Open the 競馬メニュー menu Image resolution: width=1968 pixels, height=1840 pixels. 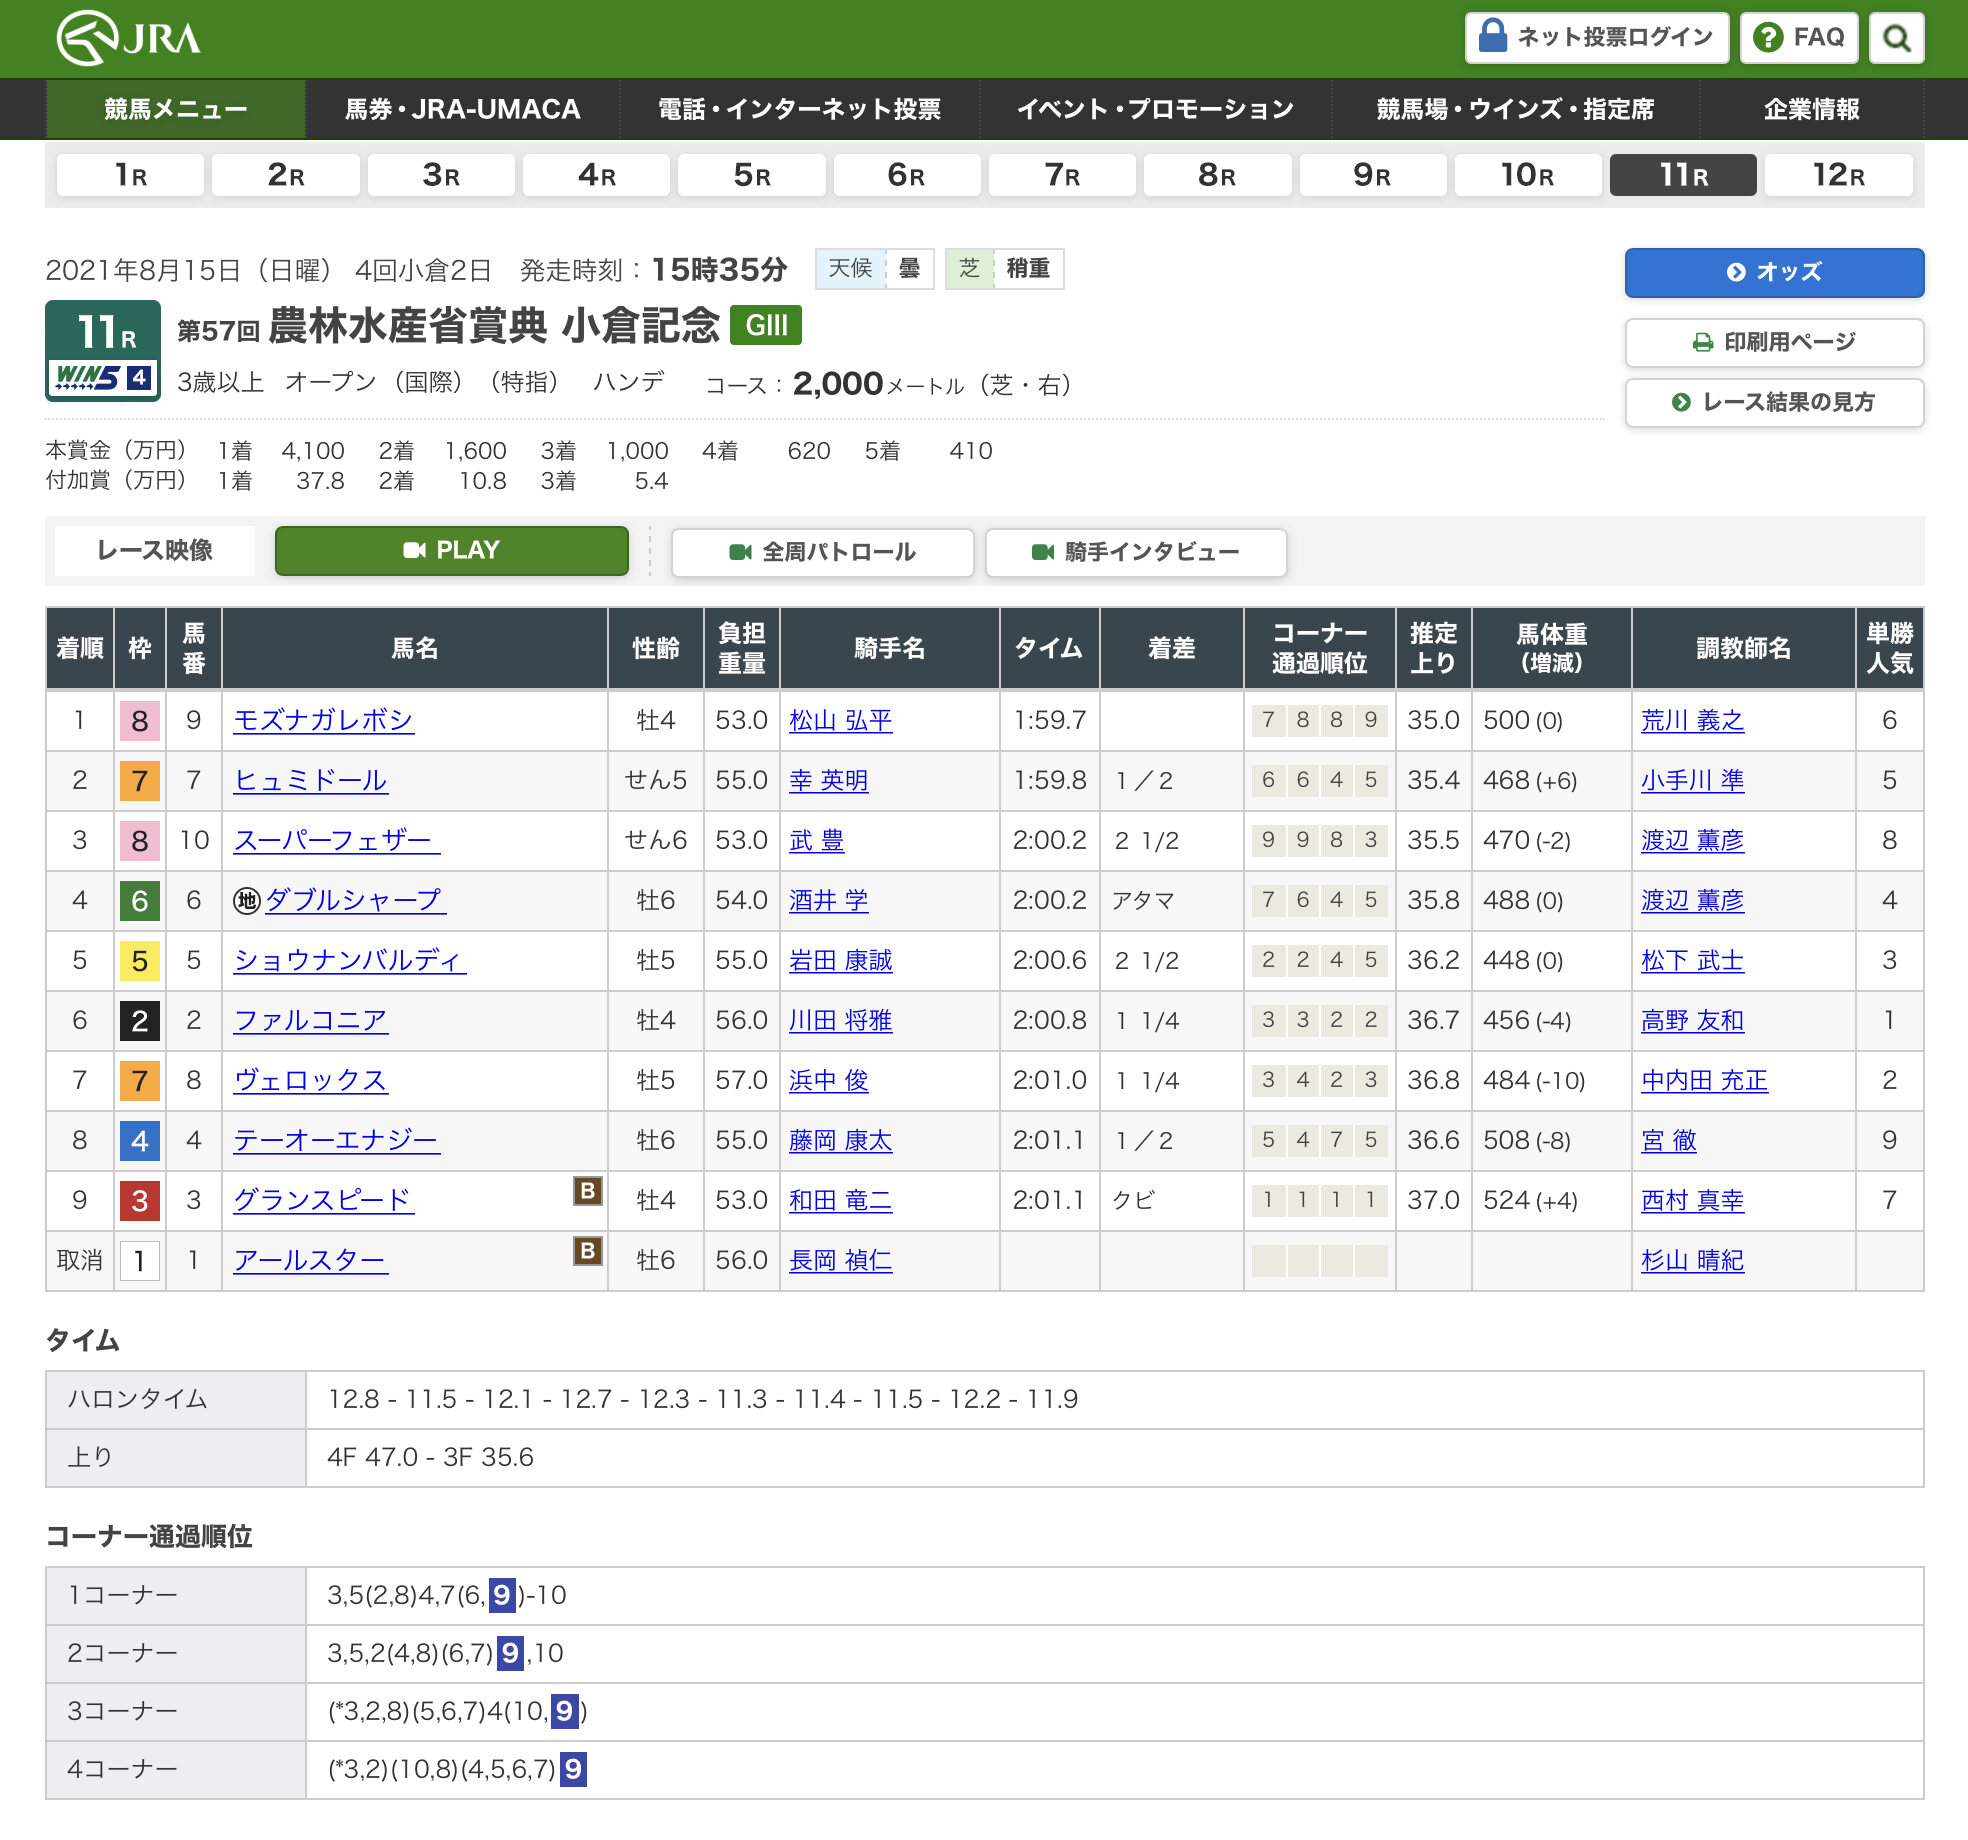(175, 109)
